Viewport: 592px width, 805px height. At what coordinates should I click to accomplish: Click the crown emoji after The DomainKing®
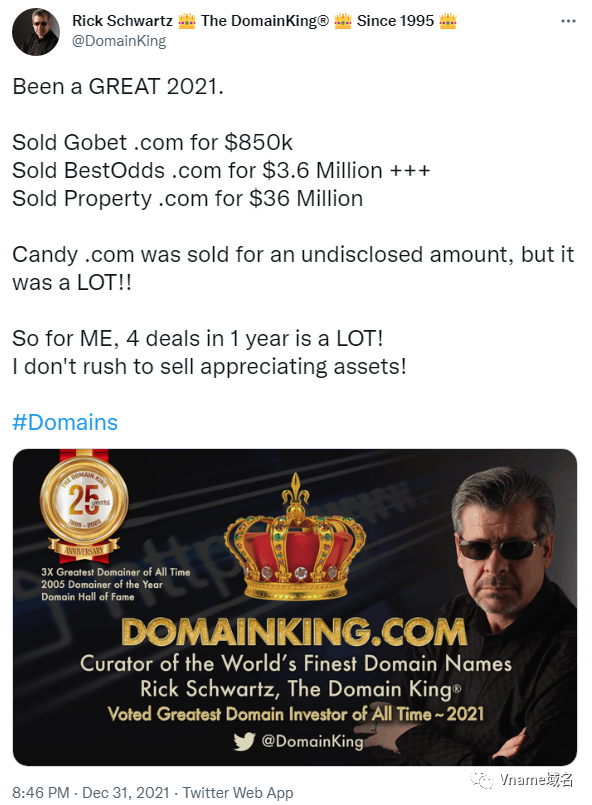click(342, 21)
